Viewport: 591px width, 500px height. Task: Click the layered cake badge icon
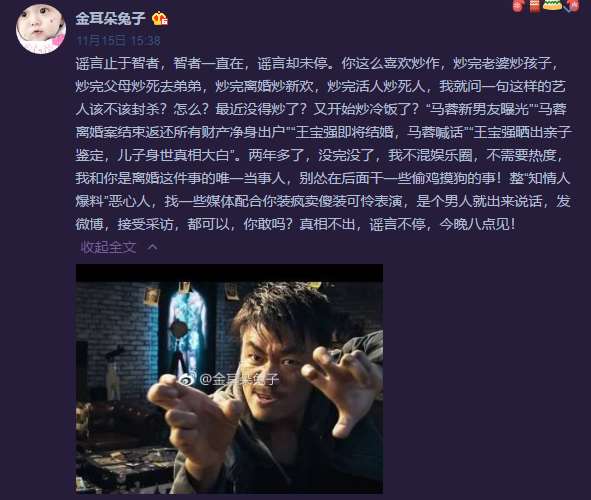point(552,5)
